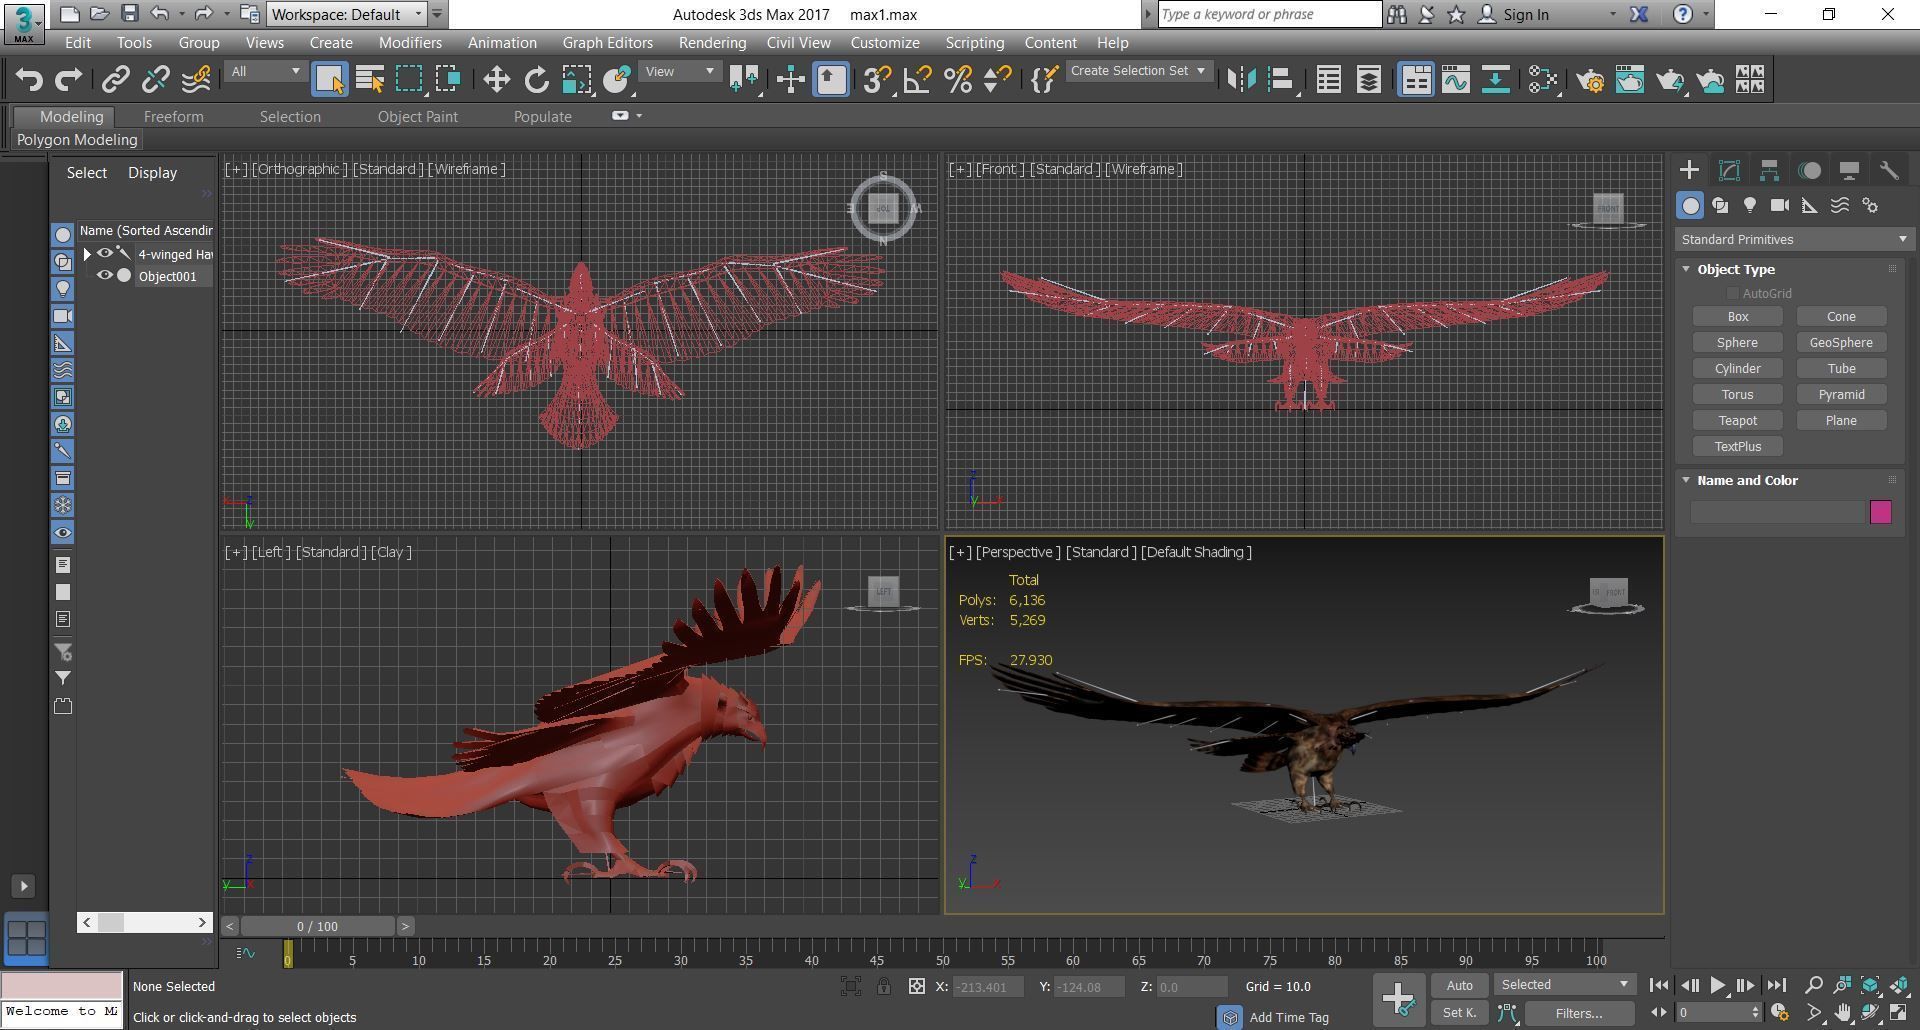Click the Unlink Selection icon
Image resolution: width=1920 pixels, height=1030 pixels.
coord(155,79)
